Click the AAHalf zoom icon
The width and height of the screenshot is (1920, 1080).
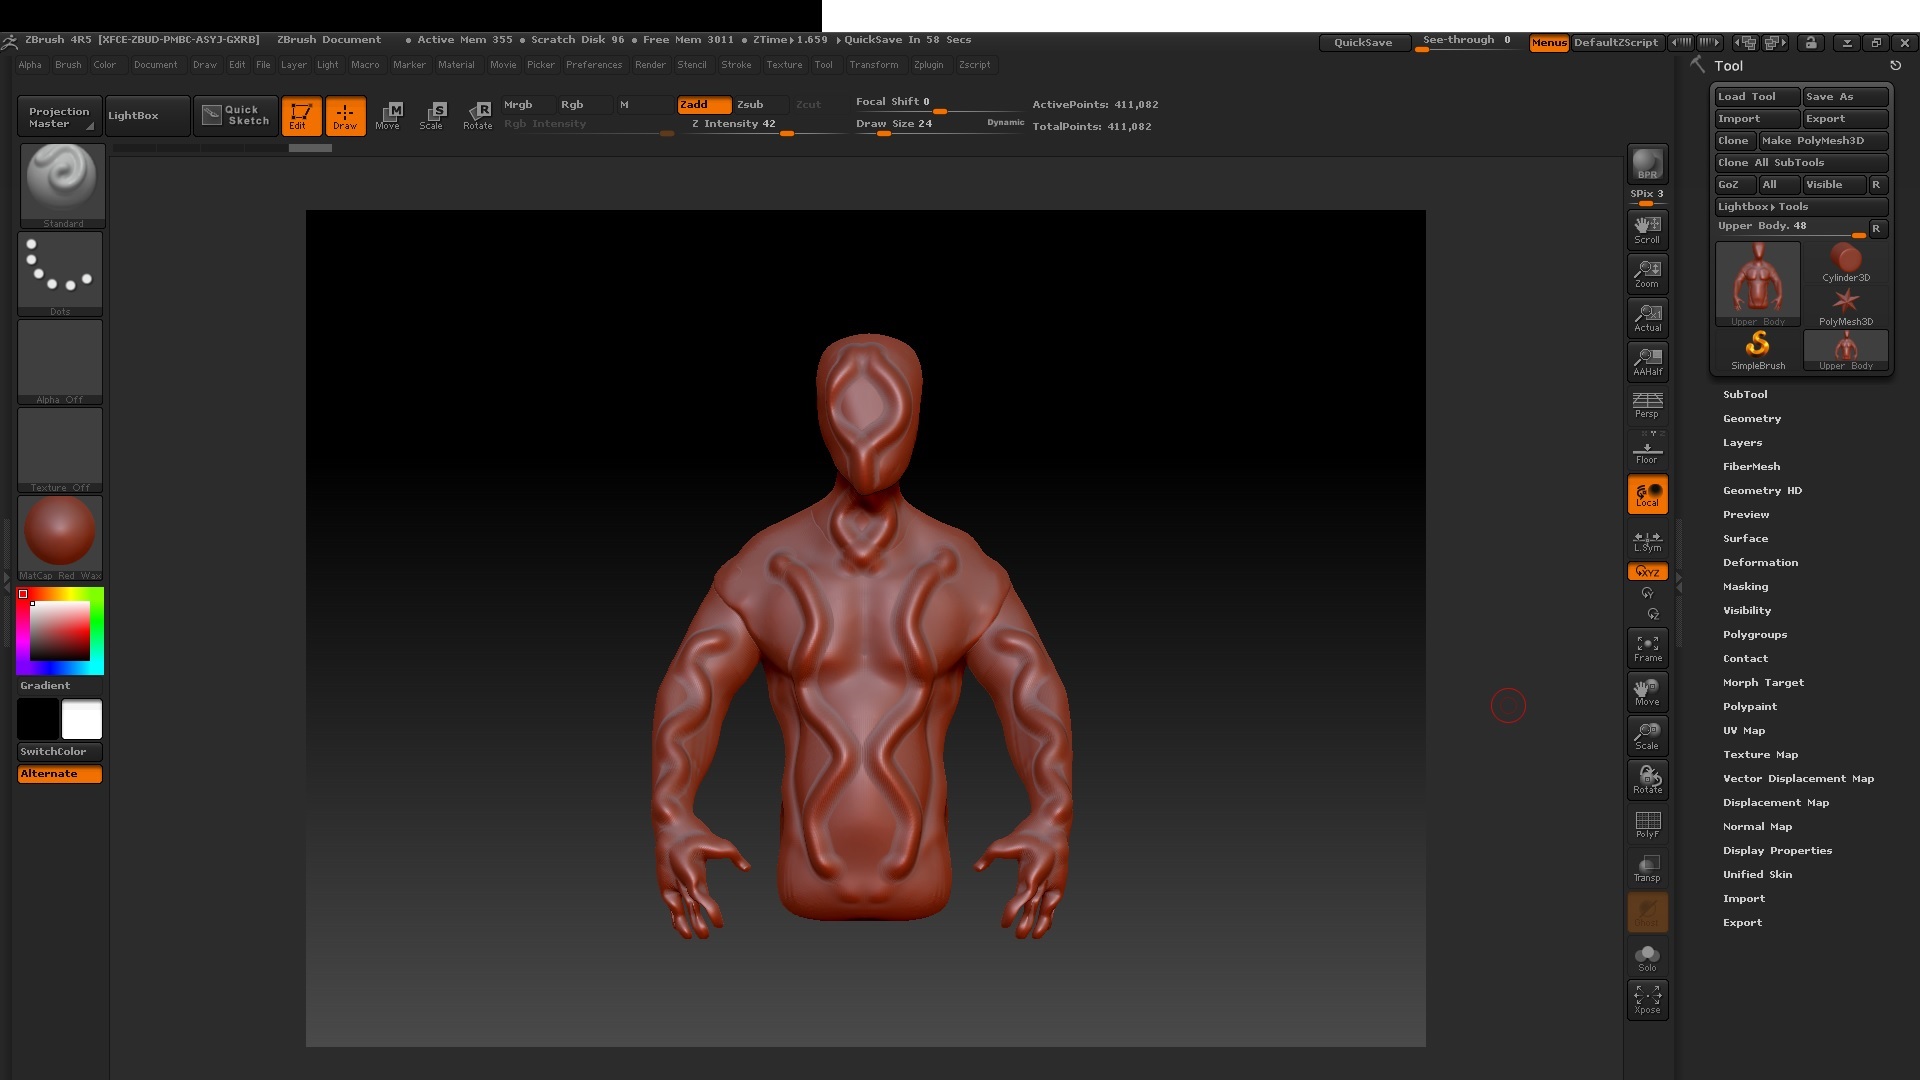click(x=1647, y=361)
